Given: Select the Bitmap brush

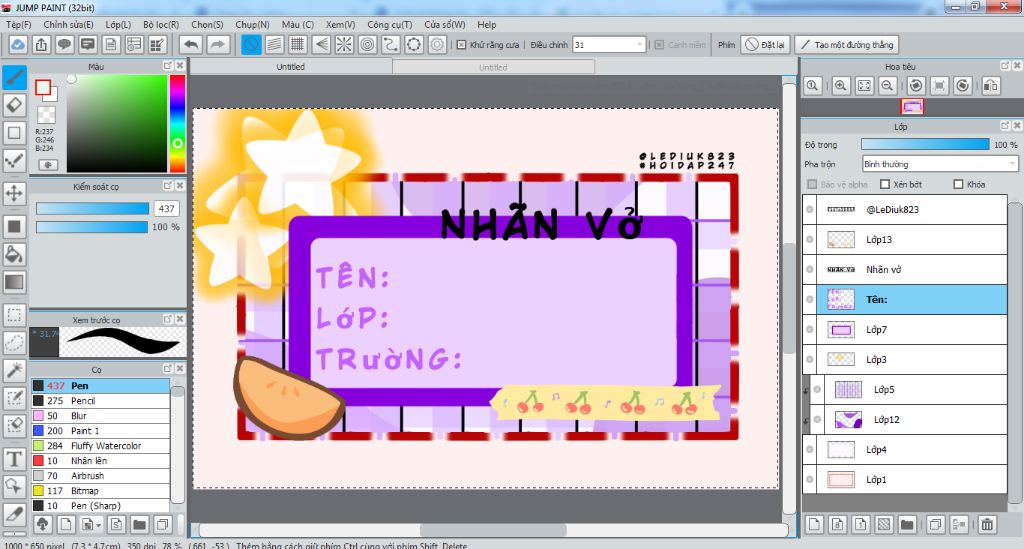Looking at the screenshot, I should point(101,491).
